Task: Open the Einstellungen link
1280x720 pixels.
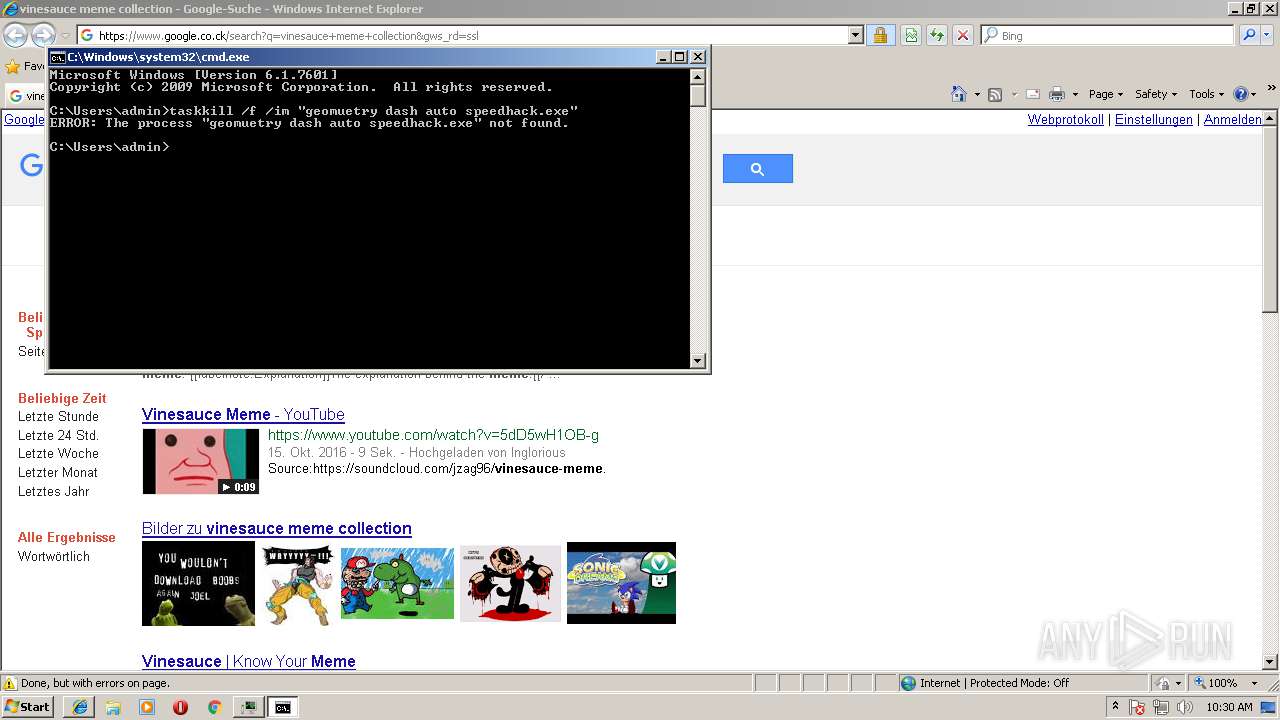Action: point(1154,119)
